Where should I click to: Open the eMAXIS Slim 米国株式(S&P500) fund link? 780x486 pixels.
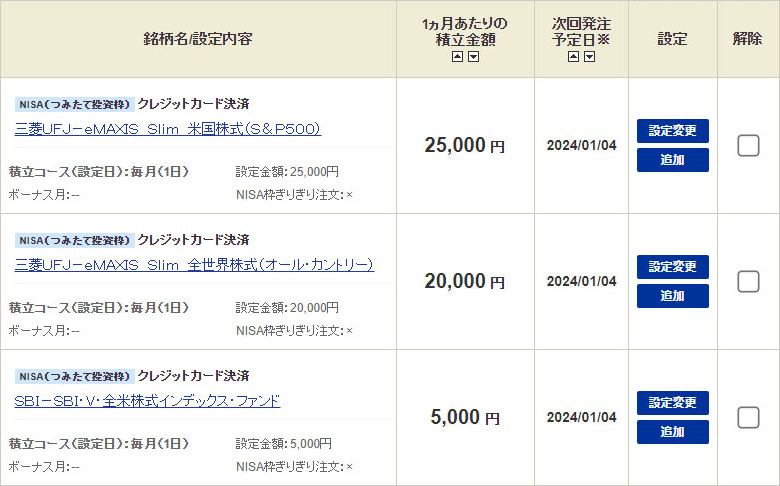pyautogui.click(x=168, y=129)
